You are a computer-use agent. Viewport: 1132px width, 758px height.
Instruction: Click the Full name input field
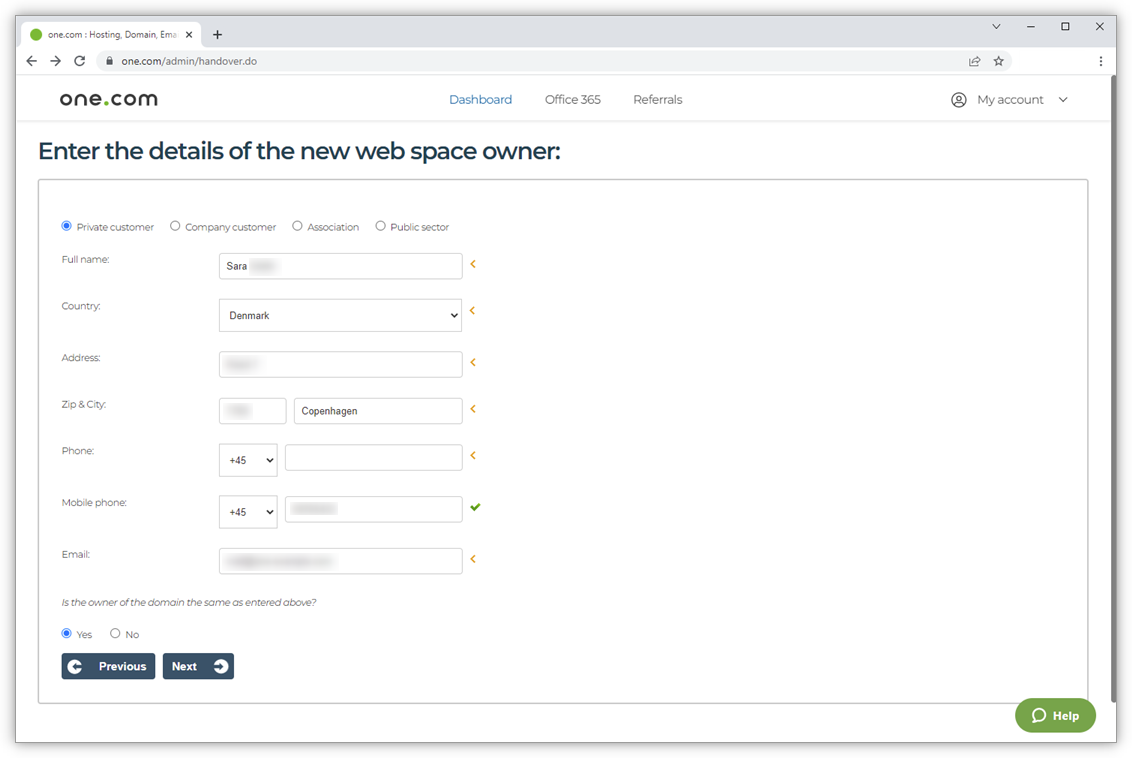pyautogui.click(x=340, y=265)
